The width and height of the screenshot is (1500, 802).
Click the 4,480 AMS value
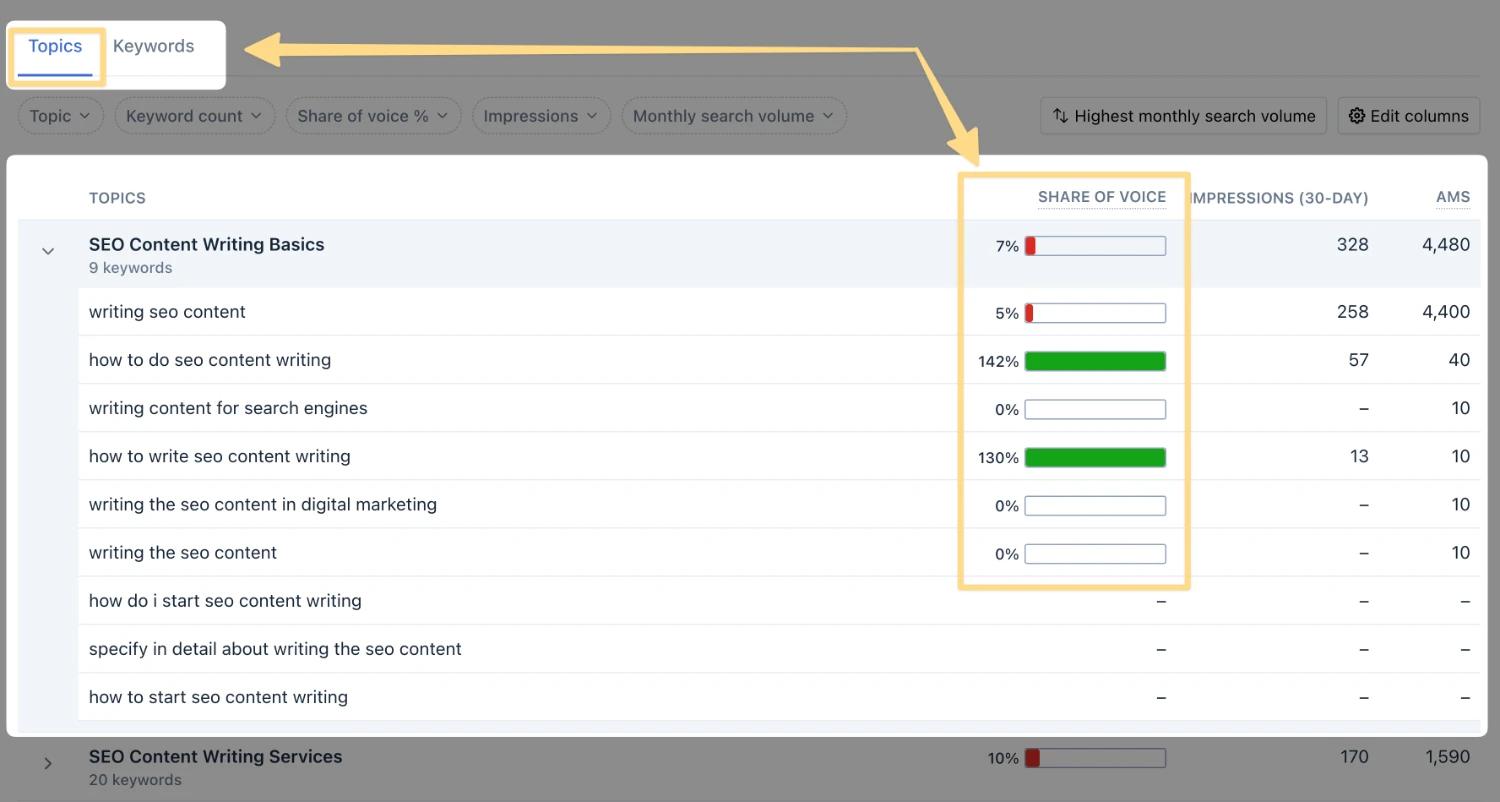[x=1446, y=244]
